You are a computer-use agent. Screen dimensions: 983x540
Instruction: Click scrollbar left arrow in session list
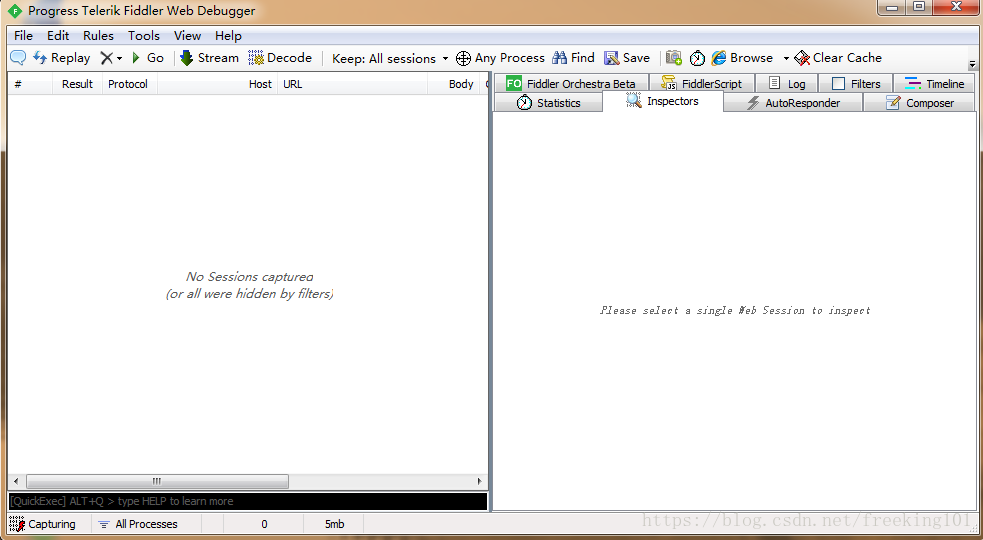(x=16, y=481)
